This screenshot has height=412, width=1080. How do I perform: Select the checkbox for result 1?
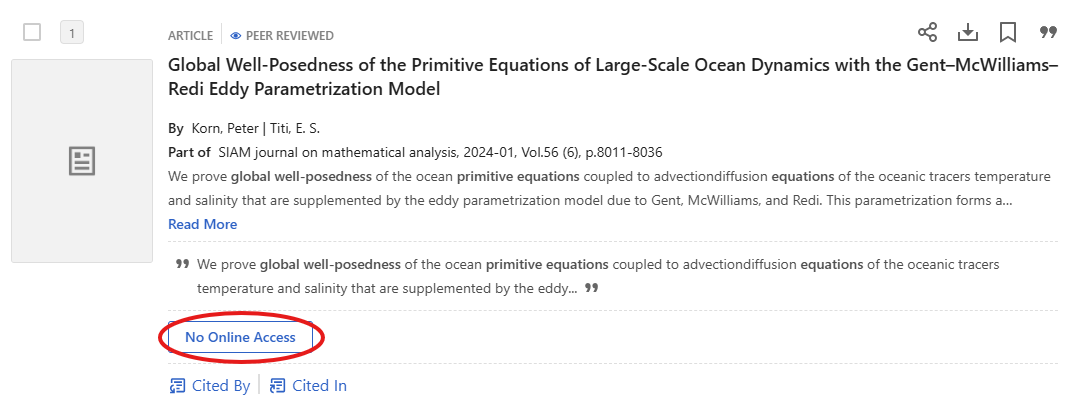pyautogui.click(x=32, y=32)
